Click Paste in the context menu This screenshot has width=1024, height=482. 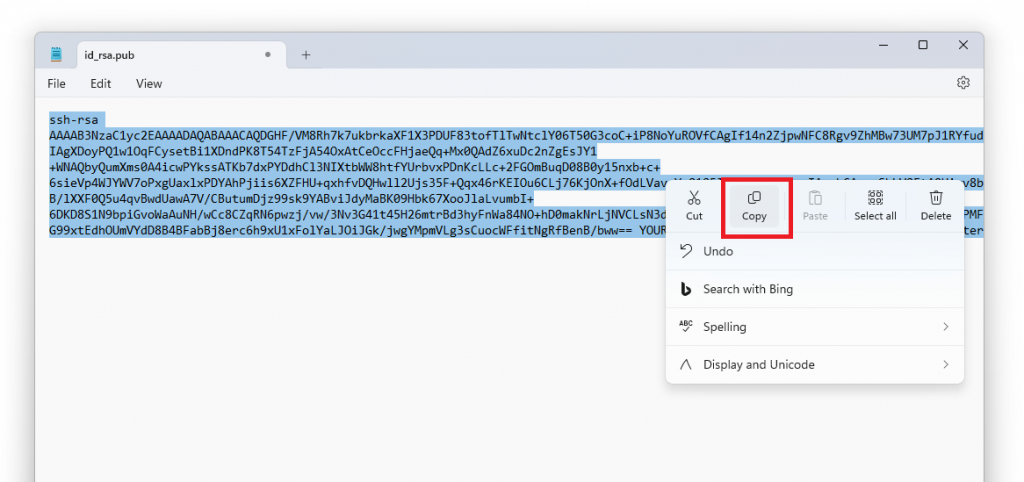[815, 205]
